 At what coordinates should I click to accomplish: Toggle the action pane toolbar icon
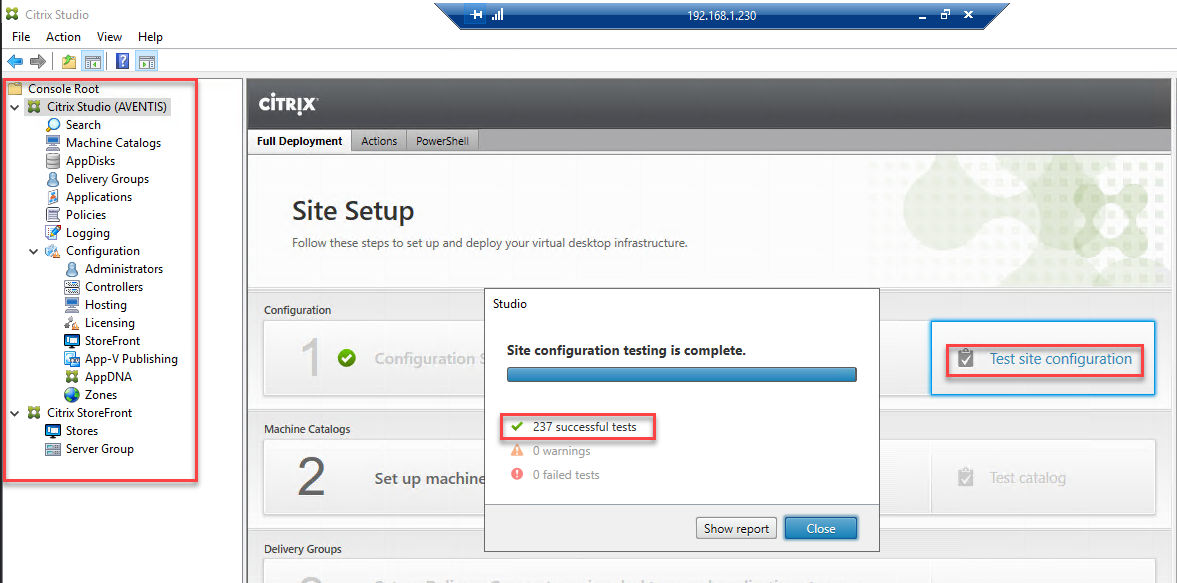(146, 60)
